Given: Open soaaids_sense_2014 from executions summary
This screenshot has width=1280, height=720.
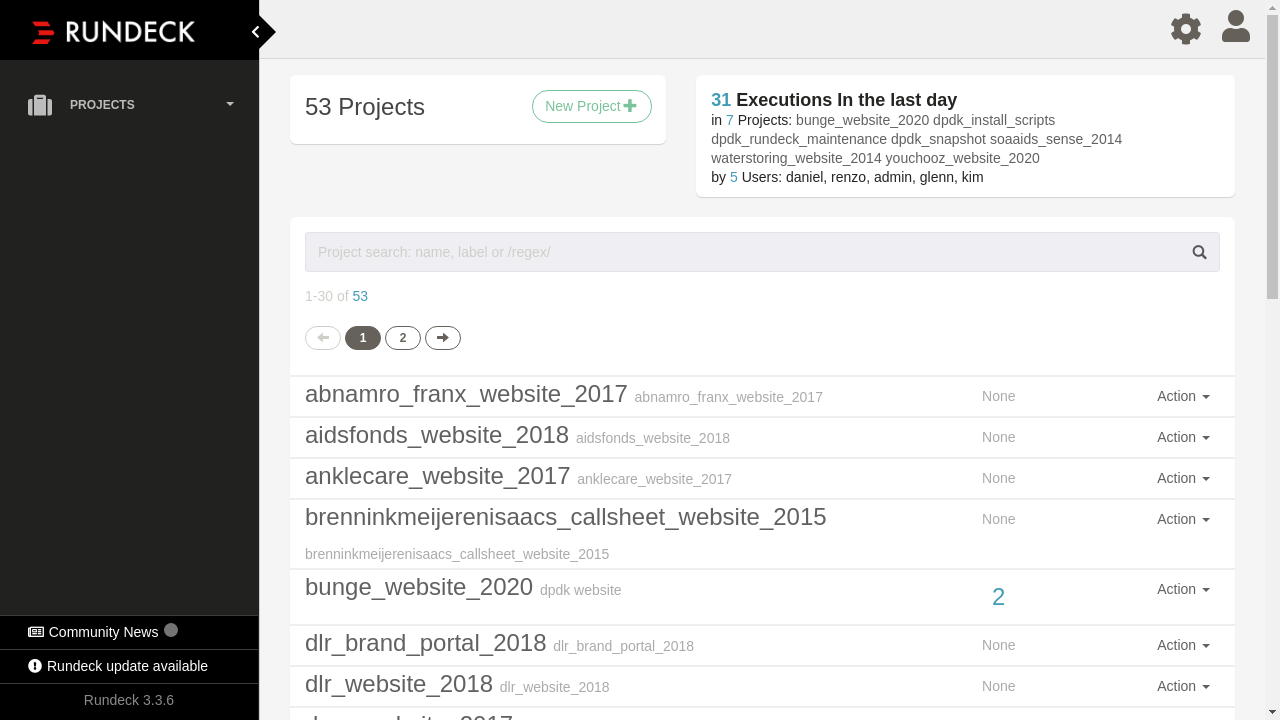Looking at the screenshot, I should (x=1056, y=139).
